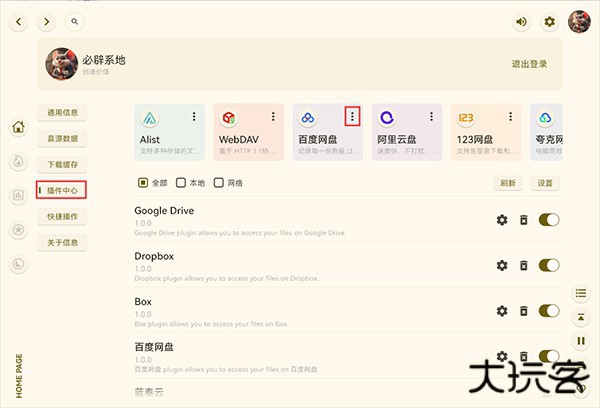Open the Alist card three-dot menu
This screenshot has height=408, width=600.
[193, 117]
